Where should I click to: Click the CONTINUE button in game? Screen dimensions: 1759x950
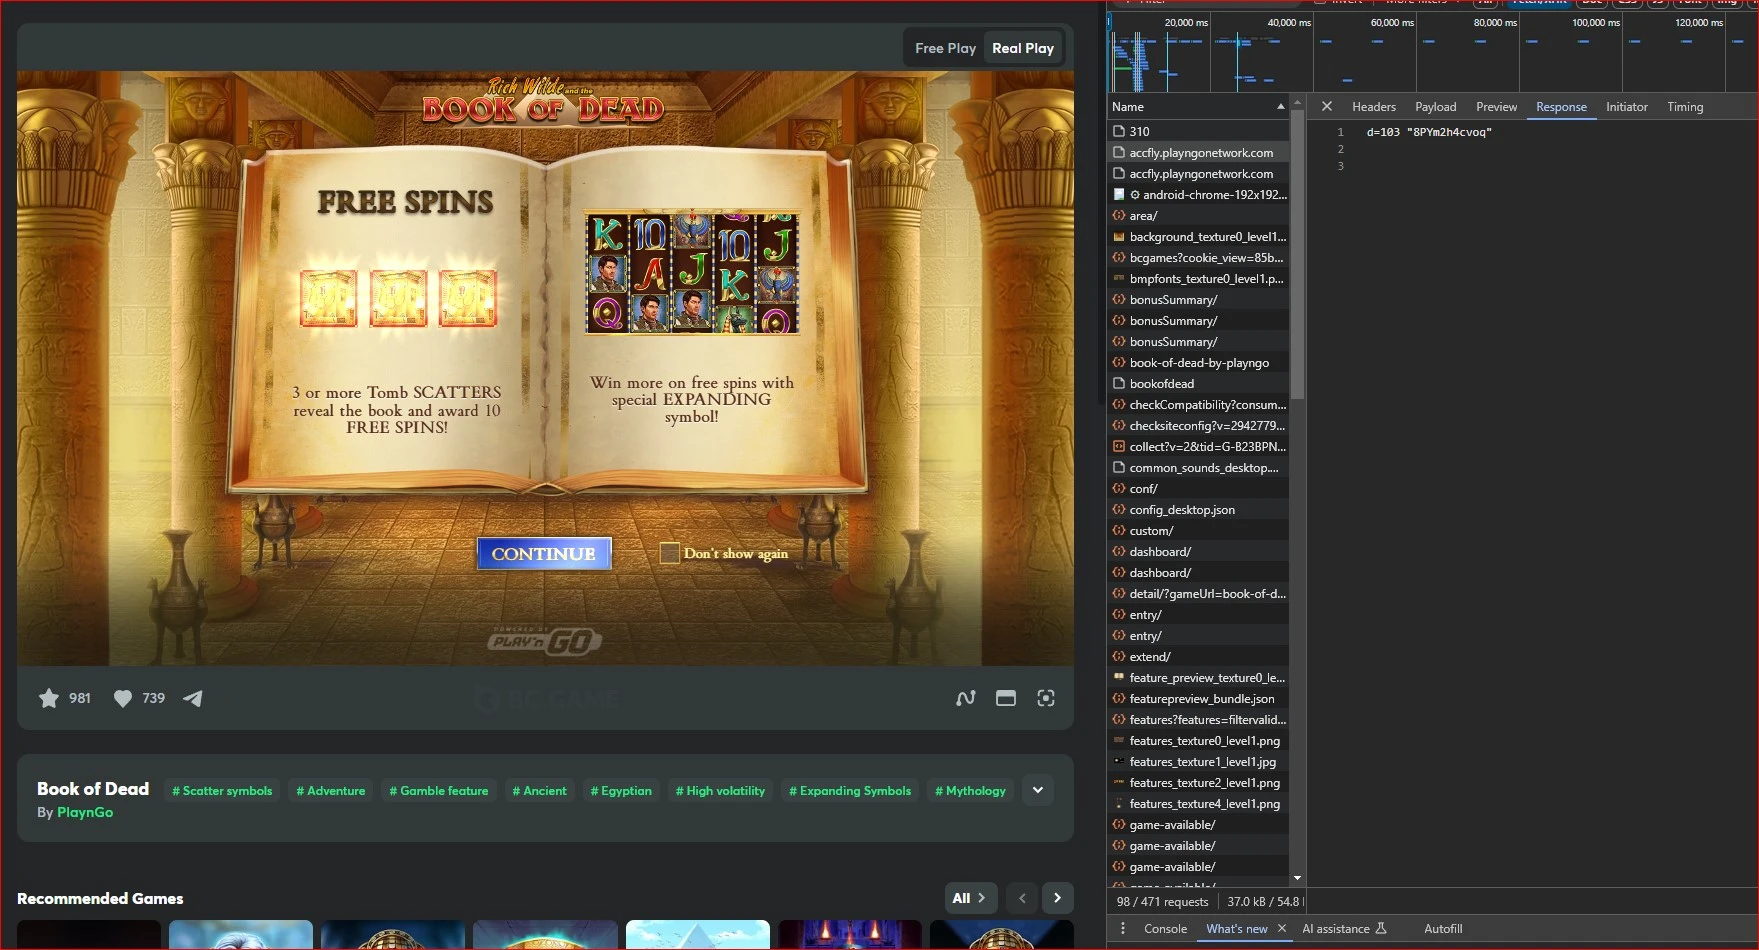click(x=544, y=553)
